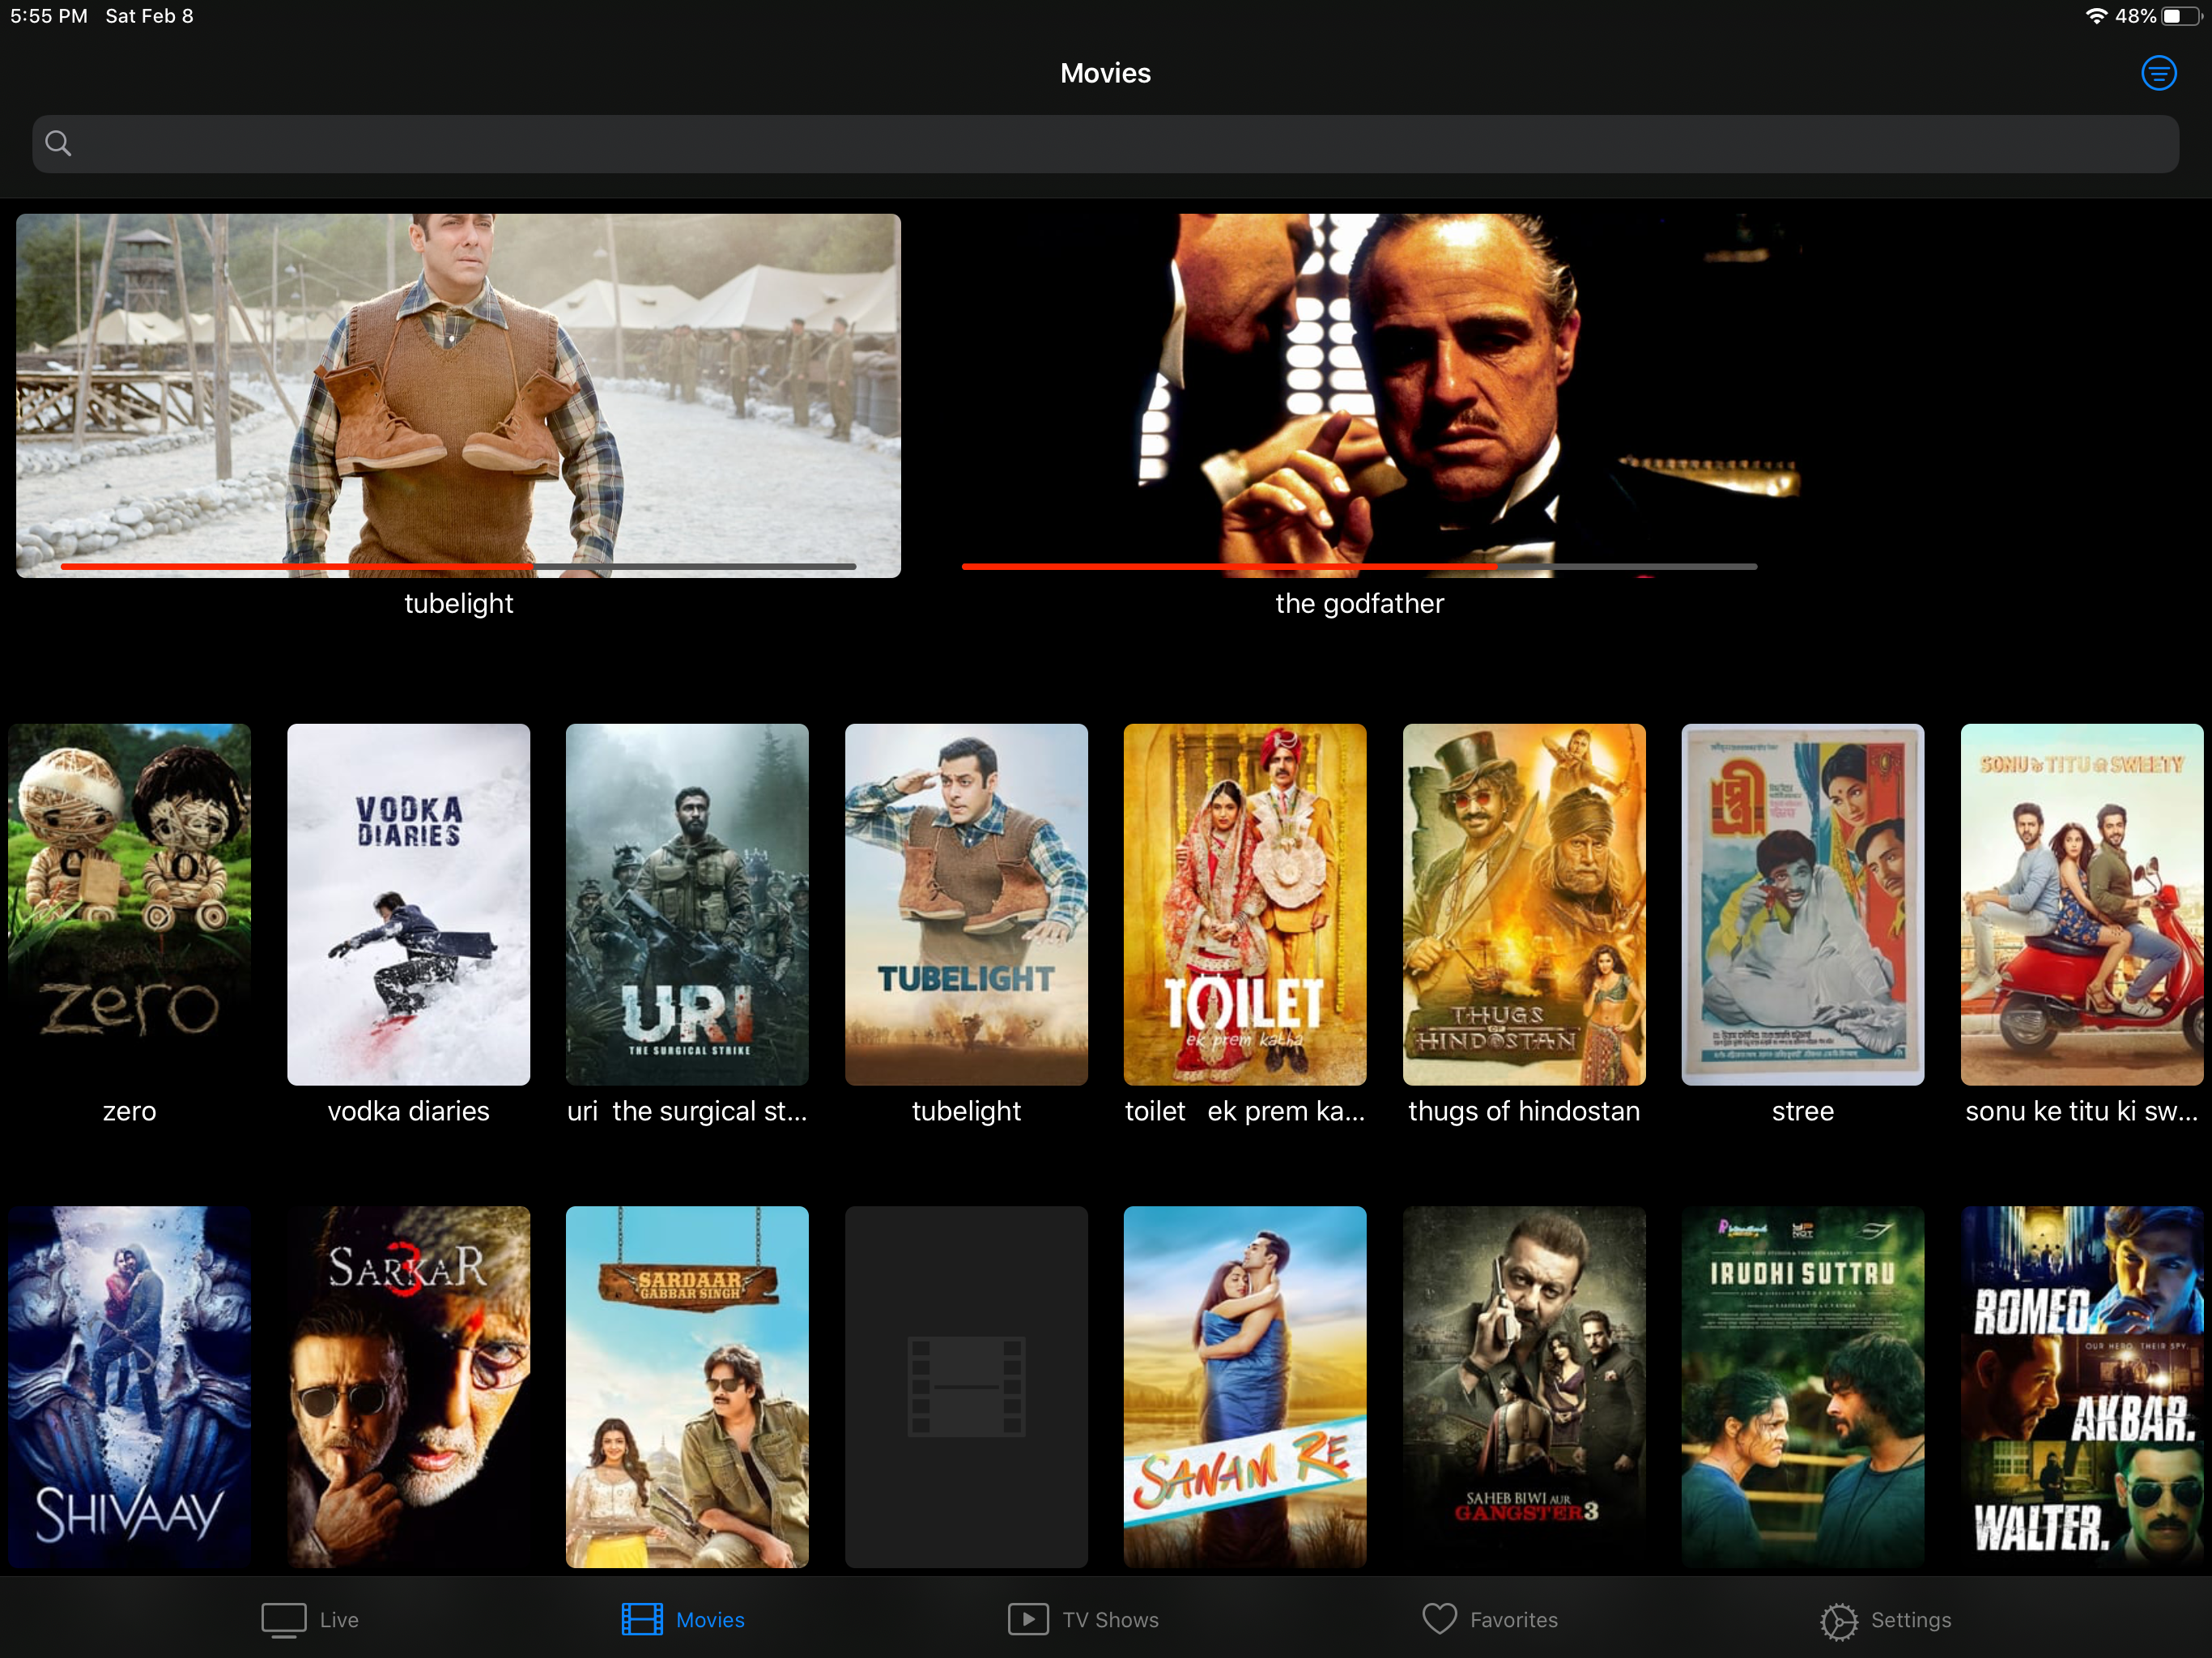Open the placeholder film icon poster

click(x=966, y=1386)
